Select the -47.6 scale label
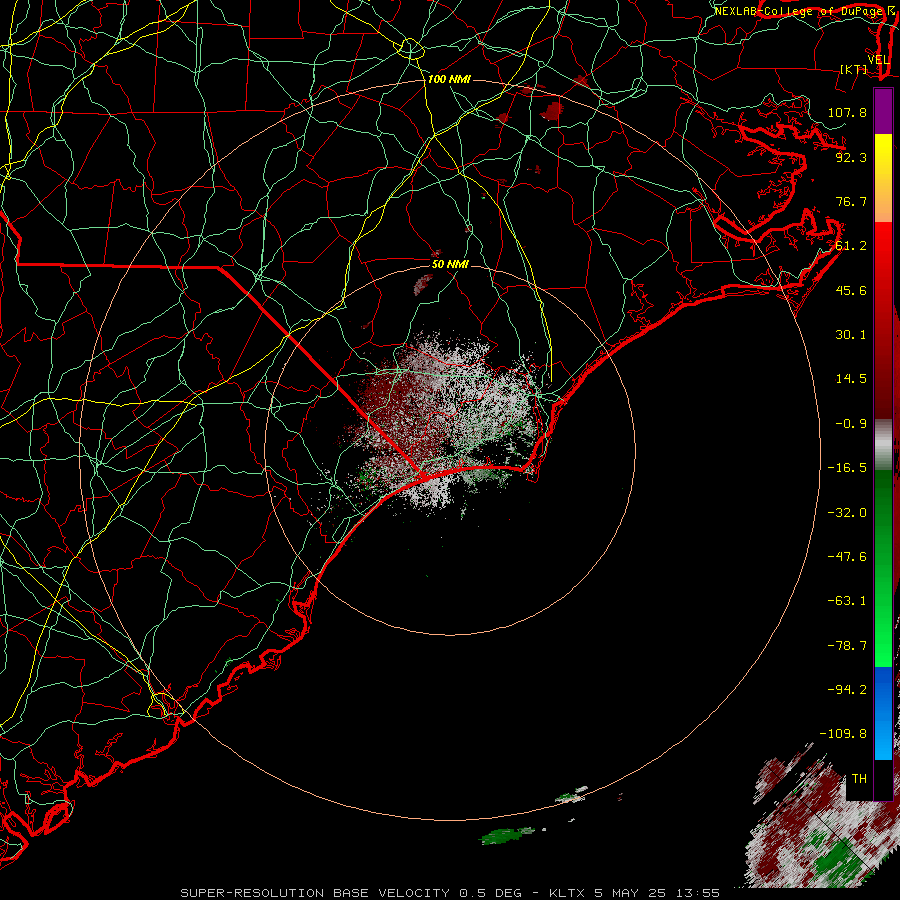900x900 pixels. coord(847,557)
